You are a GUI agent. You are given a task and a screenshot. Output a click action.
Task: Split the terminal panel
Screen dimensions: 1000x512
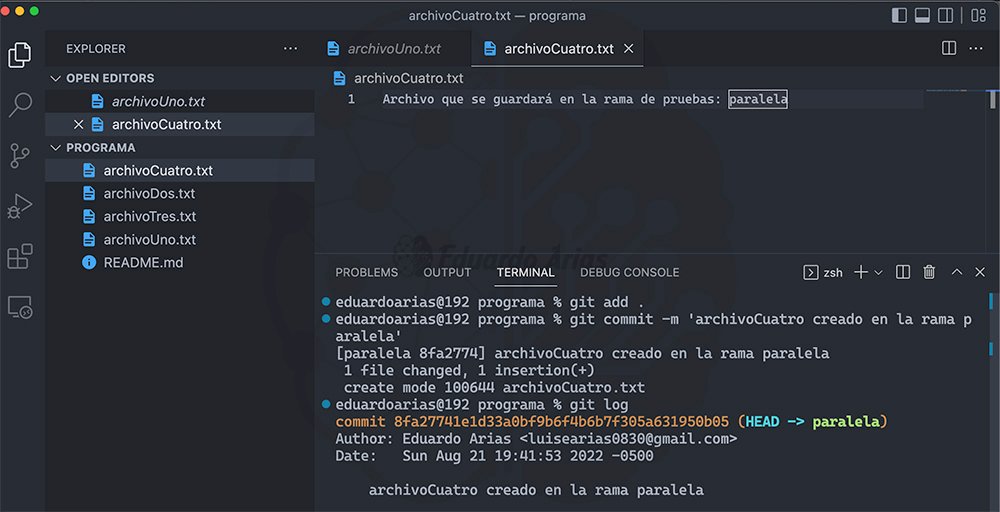903,272
